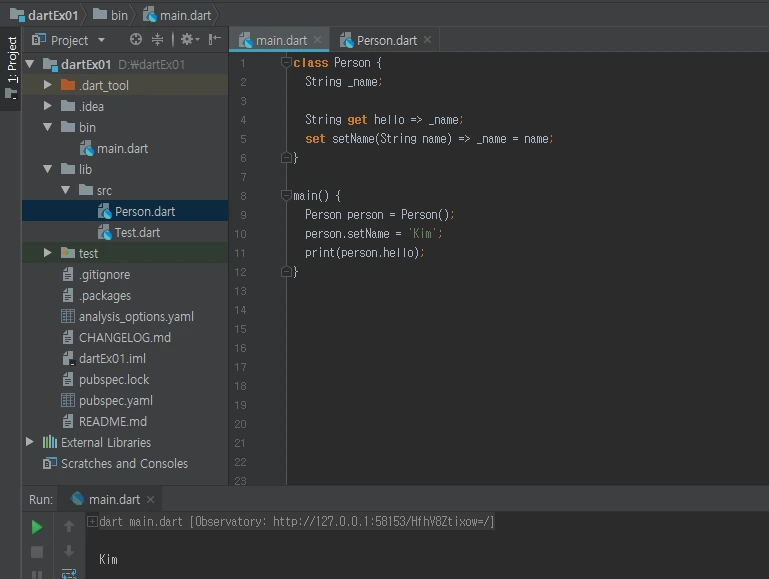Click the Collapse All icon in Project panel
This screenshot has width=769, height=579.
coord(157,40)
